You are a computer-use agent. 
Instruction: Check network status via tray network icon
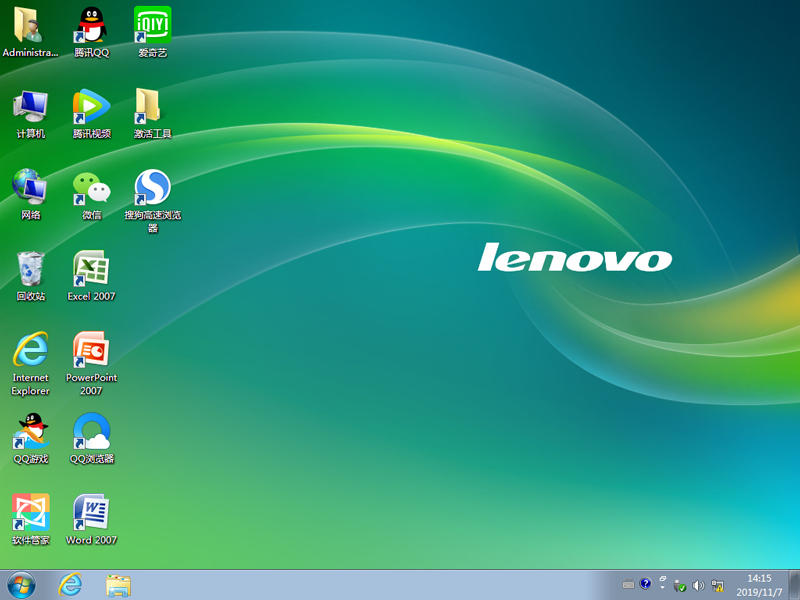pyautogui.click(x=716, y=587)
